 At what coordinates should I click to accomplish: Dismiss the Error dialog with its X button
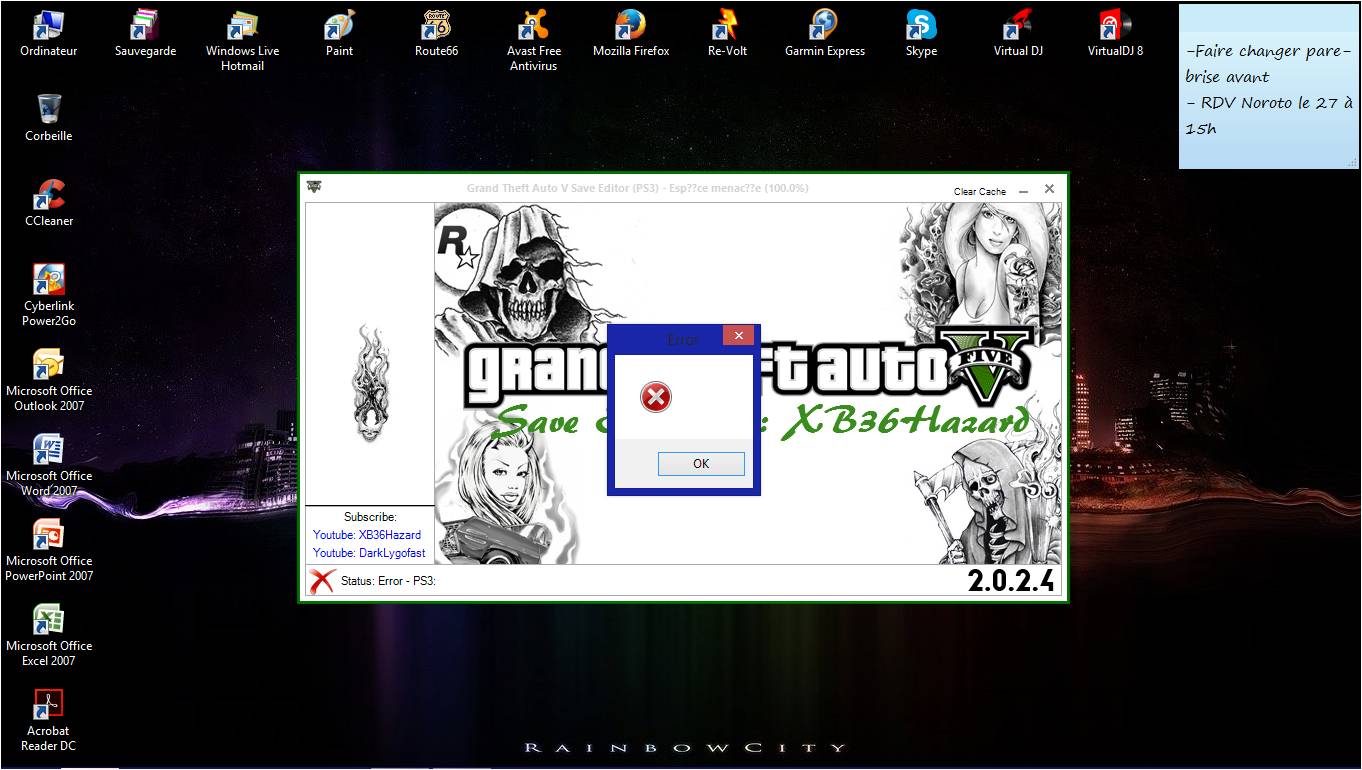[738, 336]
